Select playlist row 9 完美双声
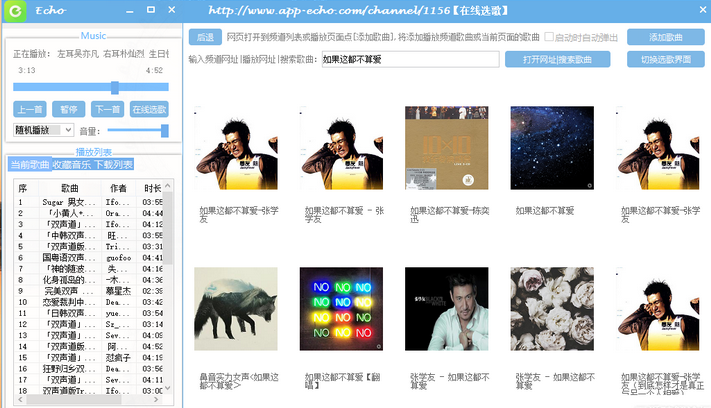 [x=88, y=291]
